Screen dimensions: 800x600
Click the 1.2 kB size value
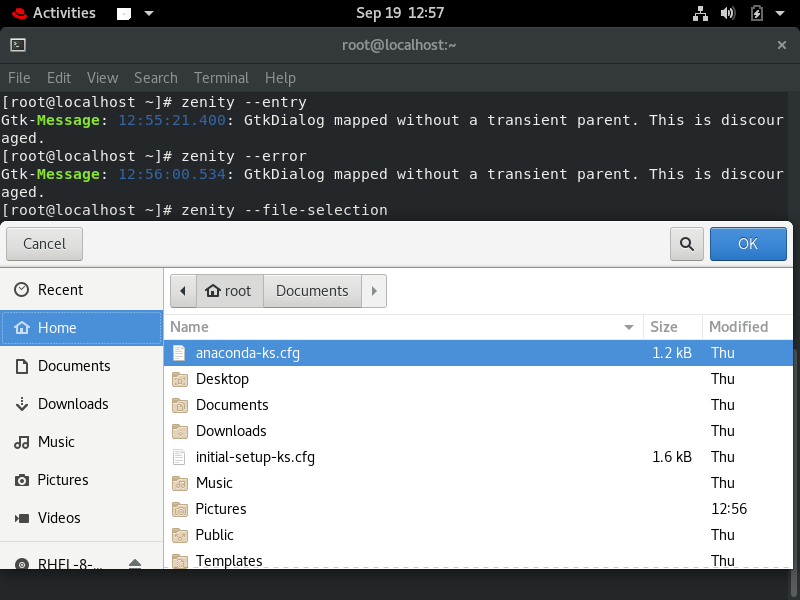[672, 353]
